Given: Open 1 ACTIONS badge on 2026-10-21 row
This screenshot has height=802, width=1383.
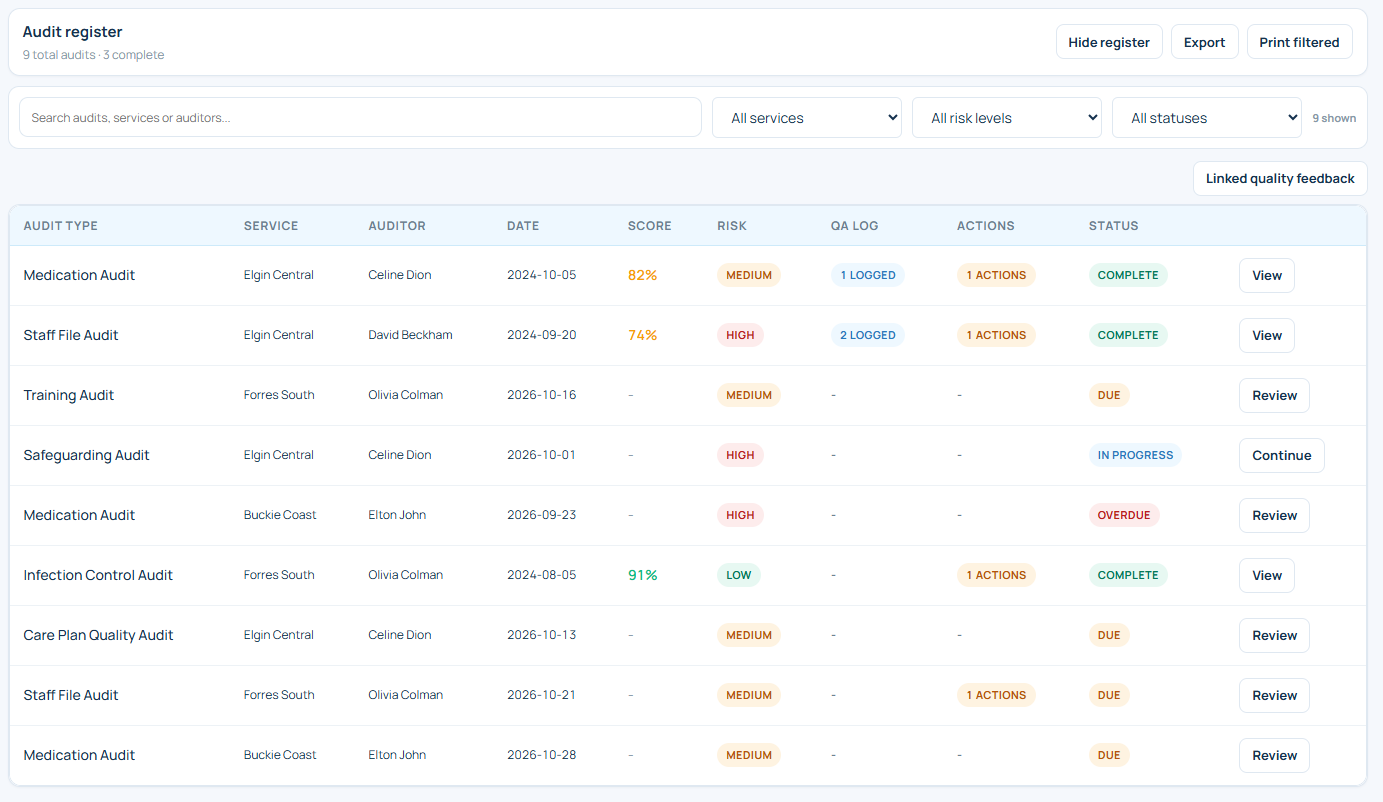Looking at the screenshot, I should [x=996, y=695].
